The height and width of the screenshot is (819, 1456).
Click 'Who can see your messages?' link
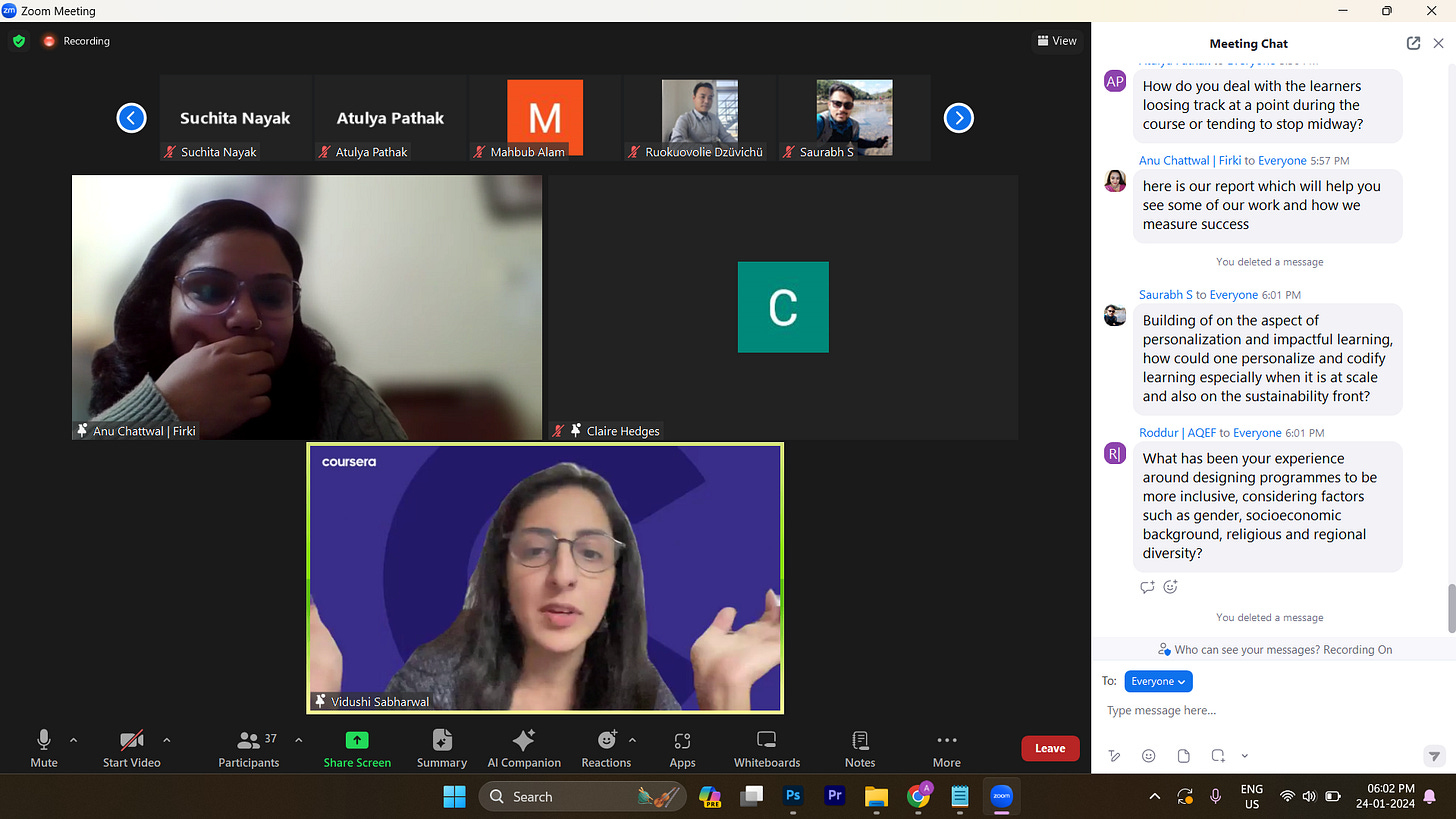click(x=1248, y=649)
